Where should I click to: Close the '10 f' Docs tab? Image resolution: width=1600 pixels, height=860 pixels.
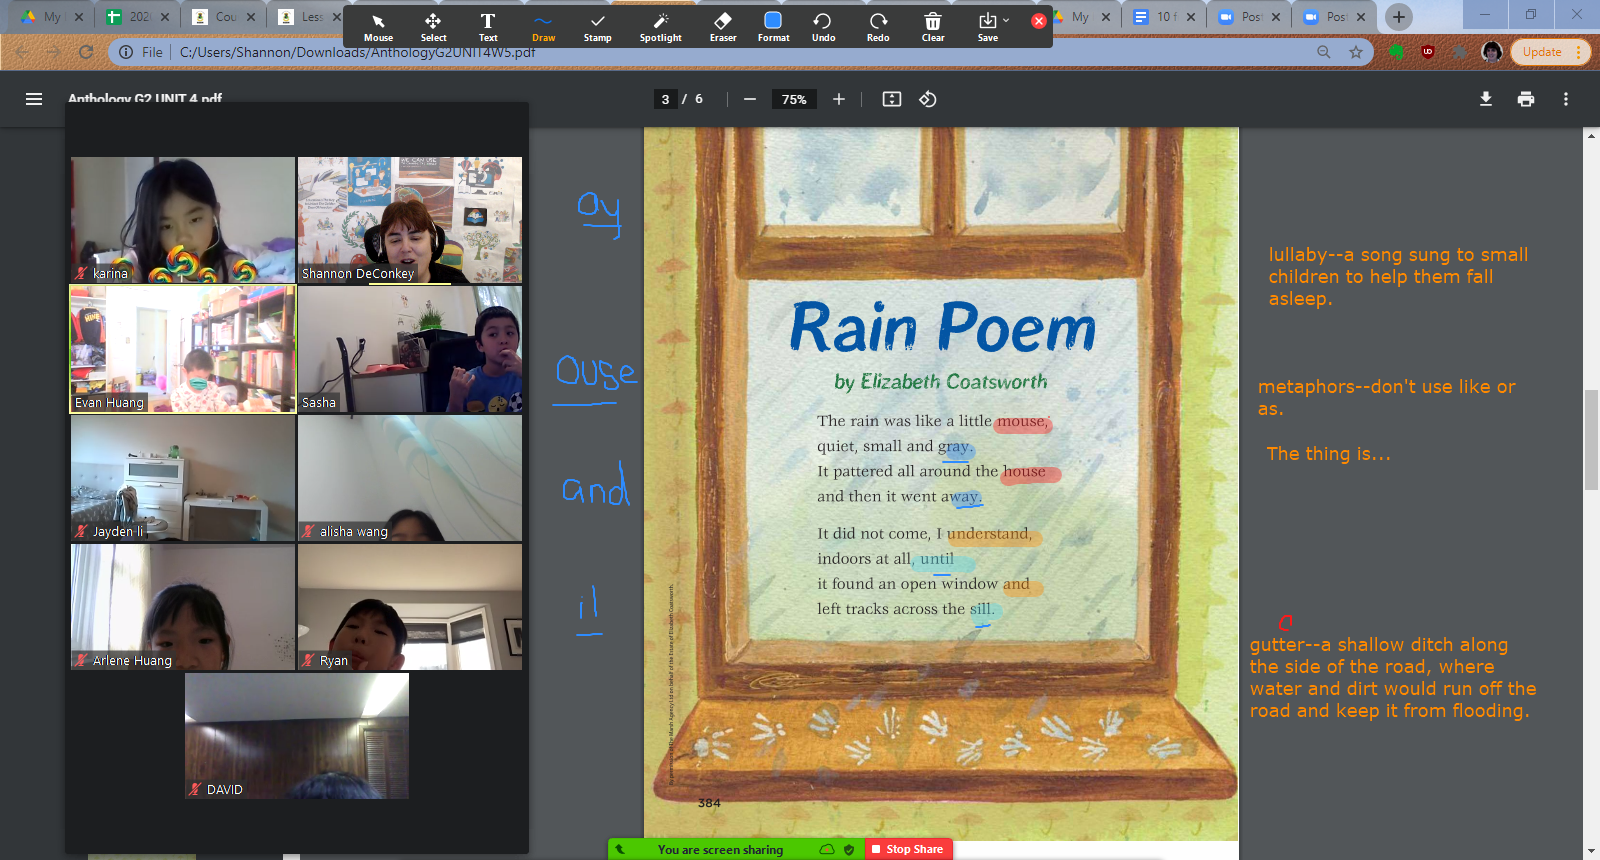click(1190, 17)
